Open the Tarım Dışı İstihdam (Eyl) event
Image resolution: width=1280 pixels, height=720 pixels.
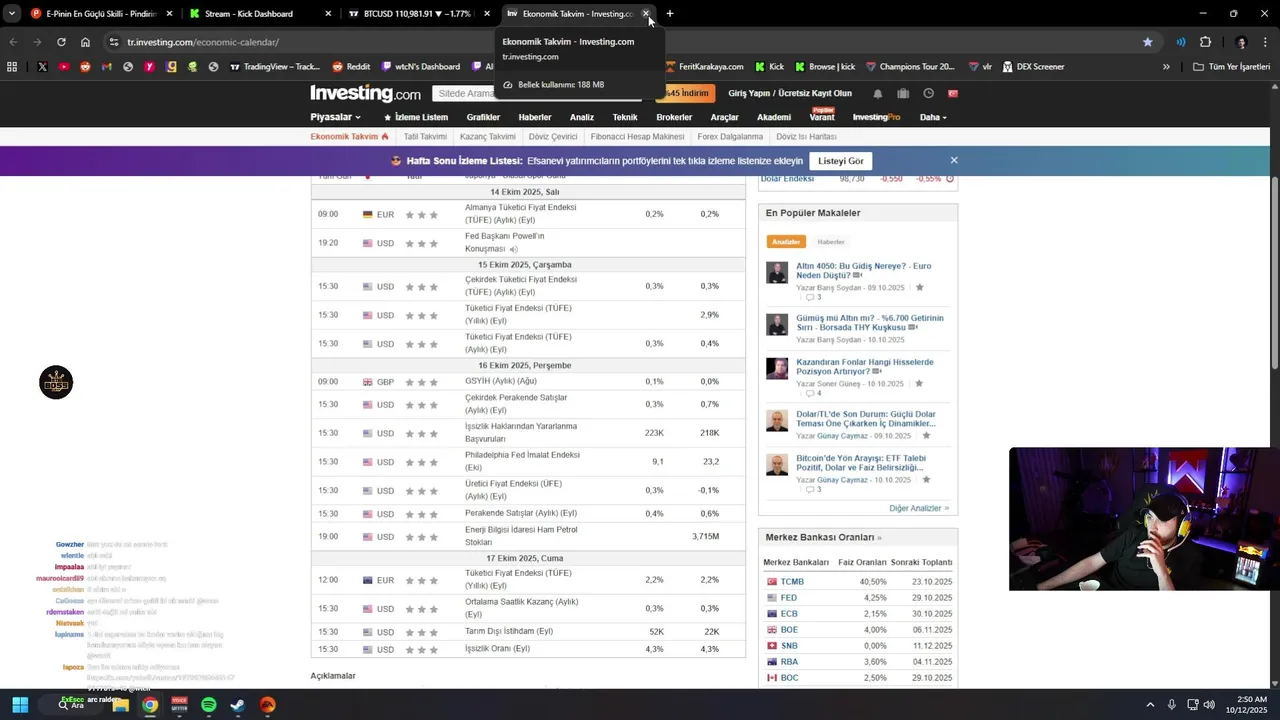(x=509, y=631)
